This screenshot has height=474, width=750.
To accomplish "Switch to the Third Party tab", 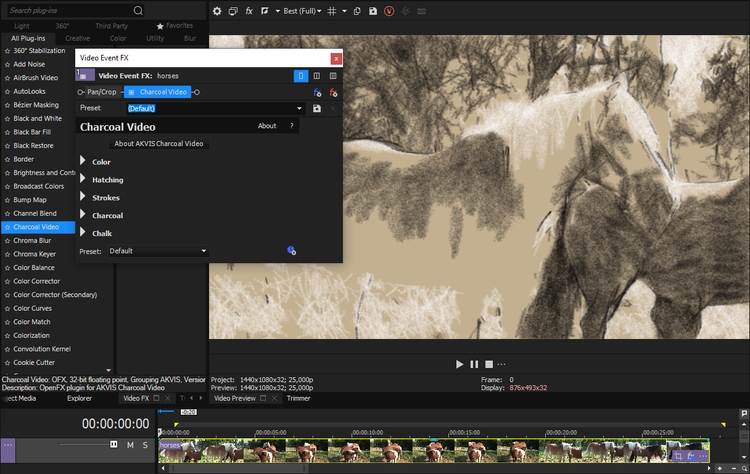I will [111, 26].
